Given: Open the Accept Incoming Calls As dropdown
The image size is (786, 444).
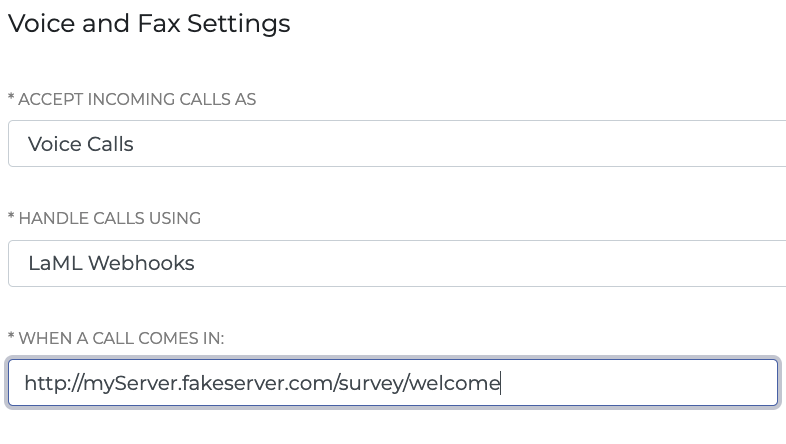Looking at the screenshot, I should (397, 143).
